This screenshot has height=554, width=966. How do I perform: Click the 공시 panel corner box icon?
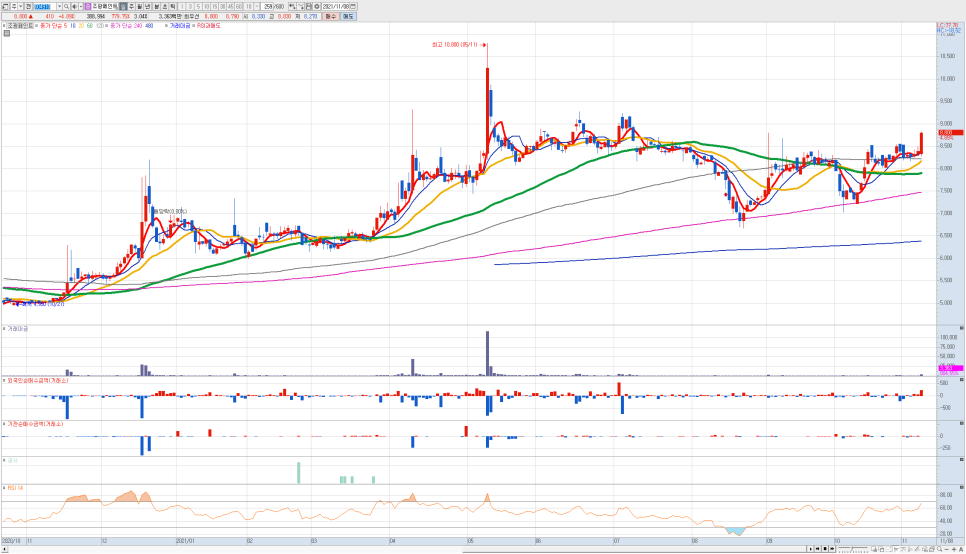tap(961, 460)
